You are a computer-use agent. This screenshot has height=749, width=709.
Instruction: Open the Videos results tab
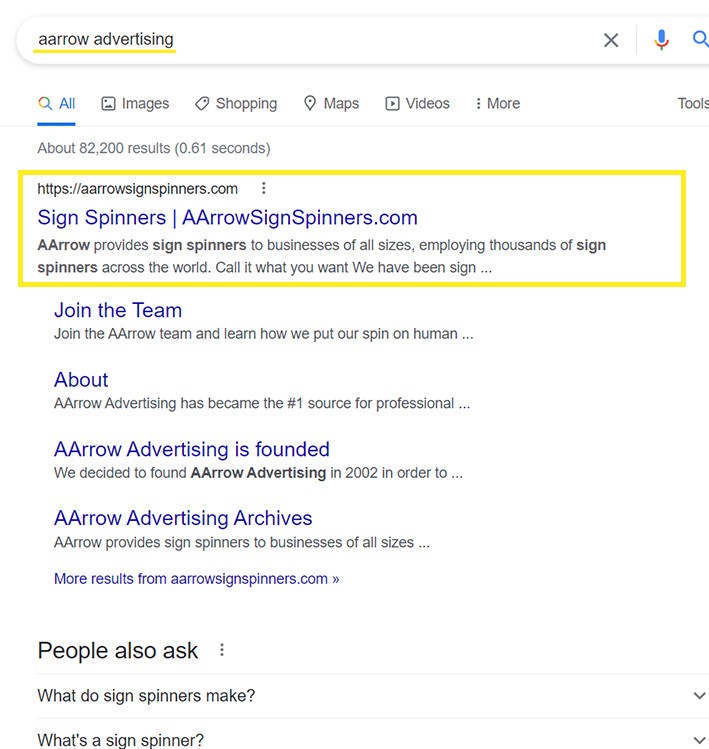(418, 104)
